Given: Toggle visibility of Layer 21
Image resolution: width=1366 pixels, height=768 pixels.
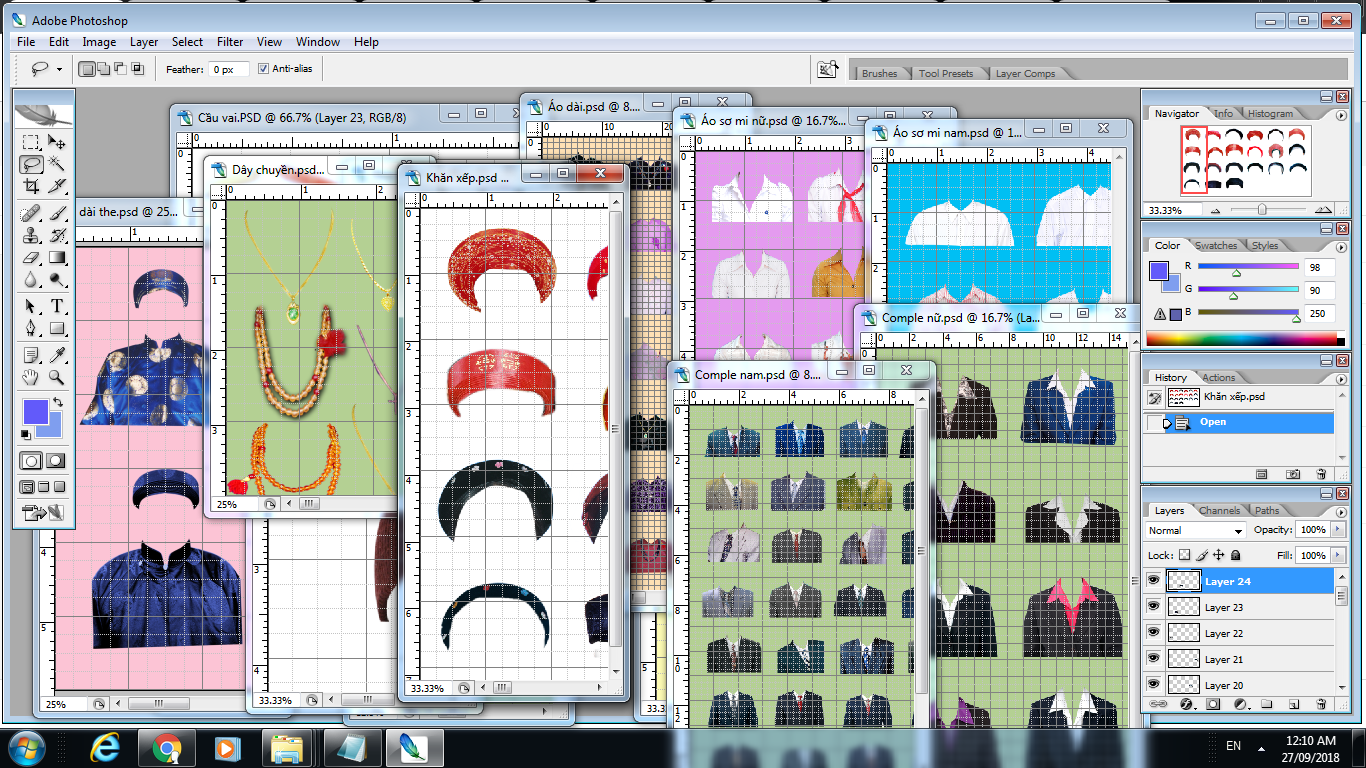Looking at the screenshot, I should coord(1153,659).
